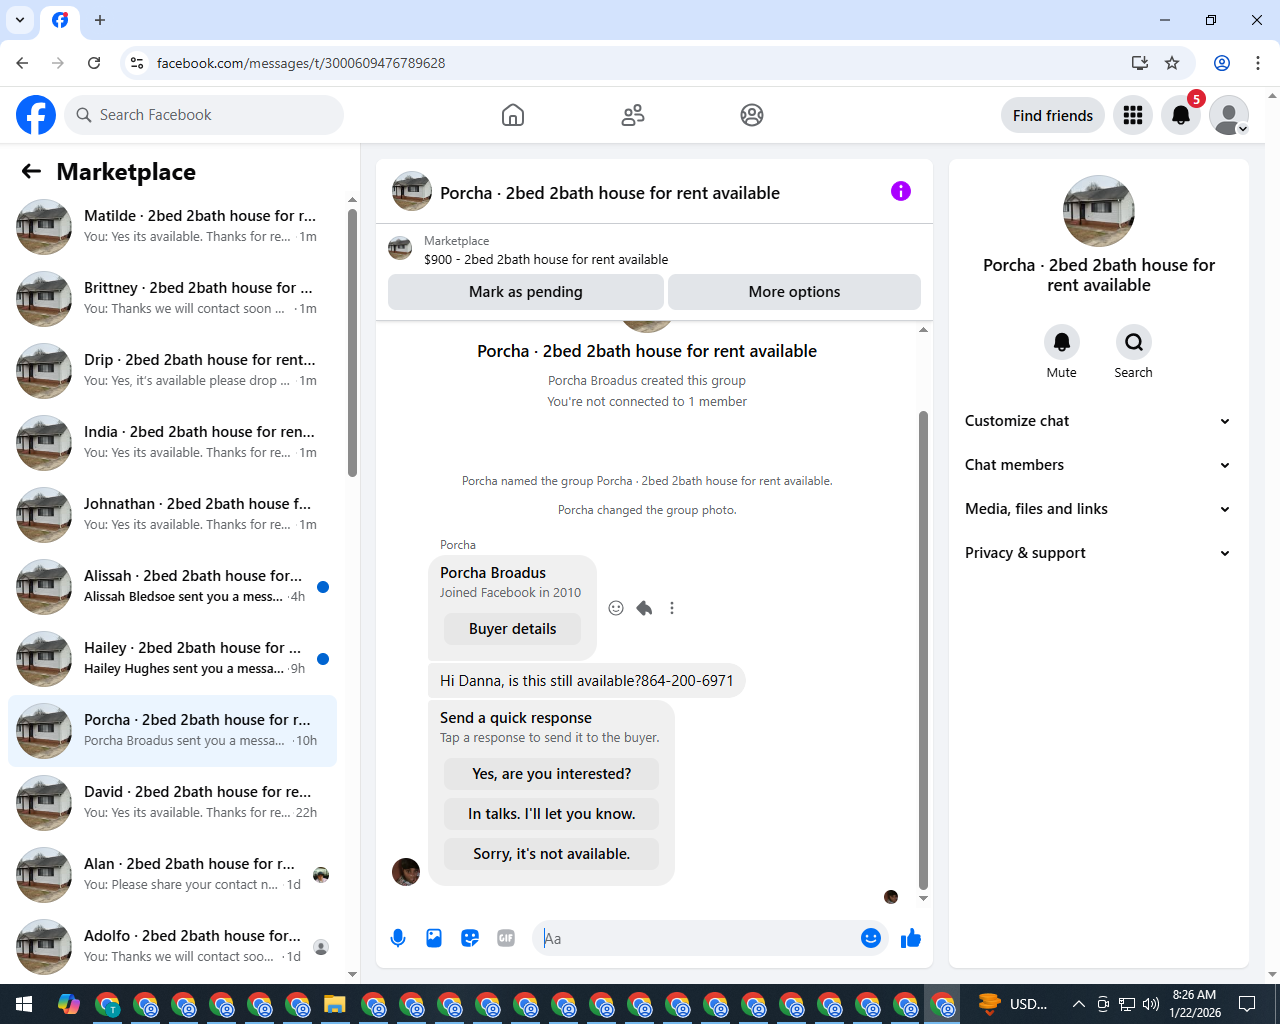1280x1024 pixels.
Task: Open the Menu grid icon
Action: pyautogui.click(x=1133, y=115)
